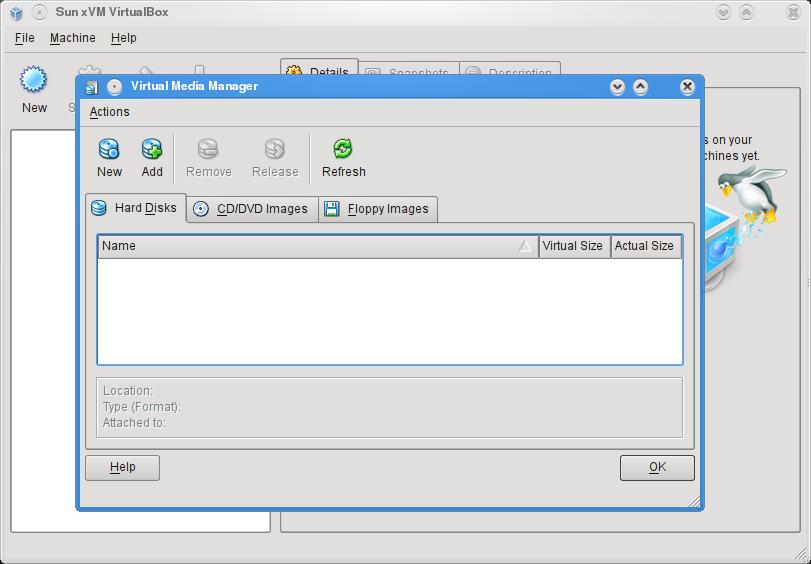
Task: Select the Details tab in main window
Action: (319, 69)
